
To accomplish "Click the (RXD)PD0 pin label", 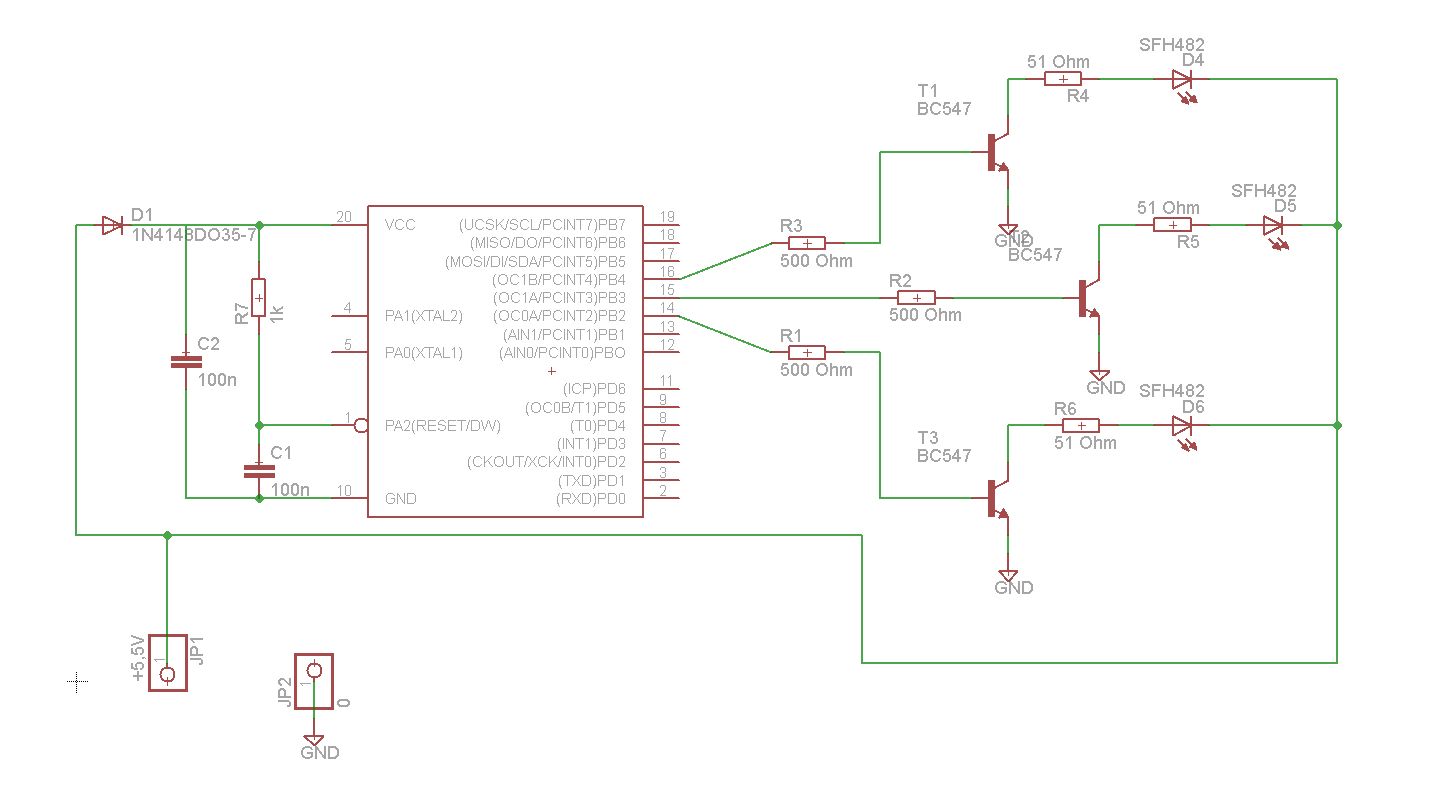I will [591, 498].
